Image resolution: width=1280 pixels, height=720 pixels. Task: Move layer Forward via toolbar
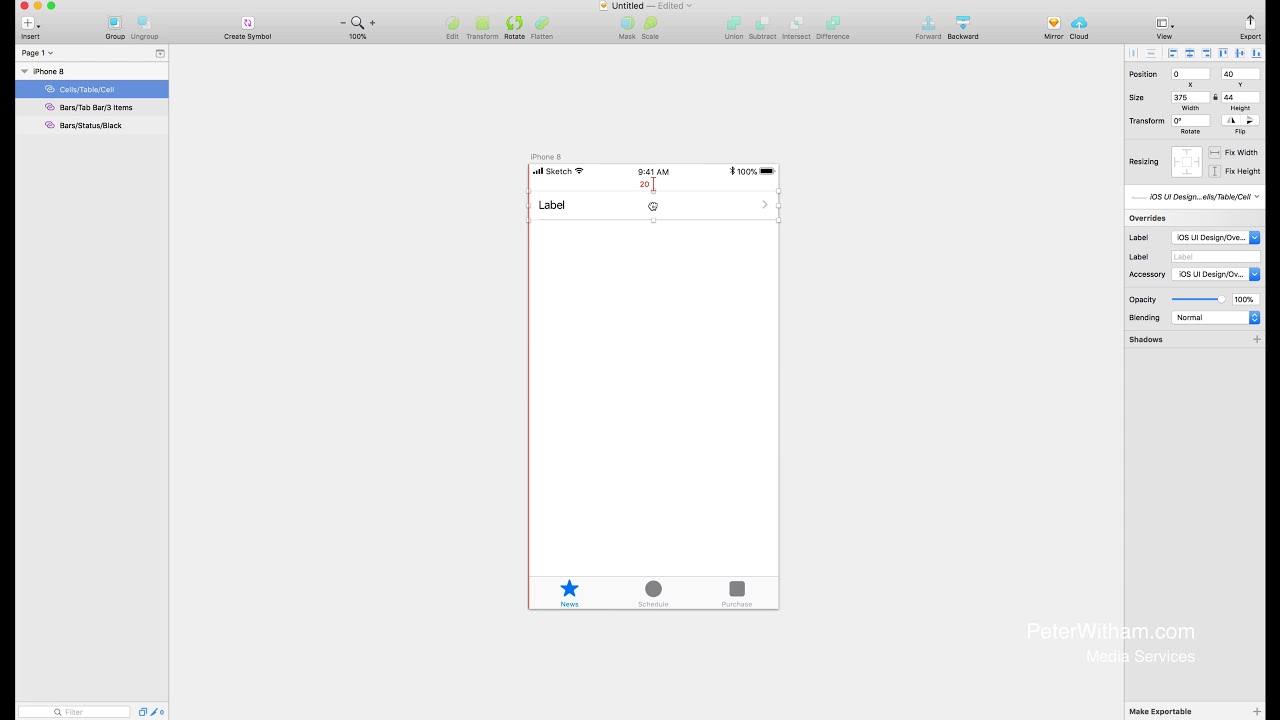928,23
